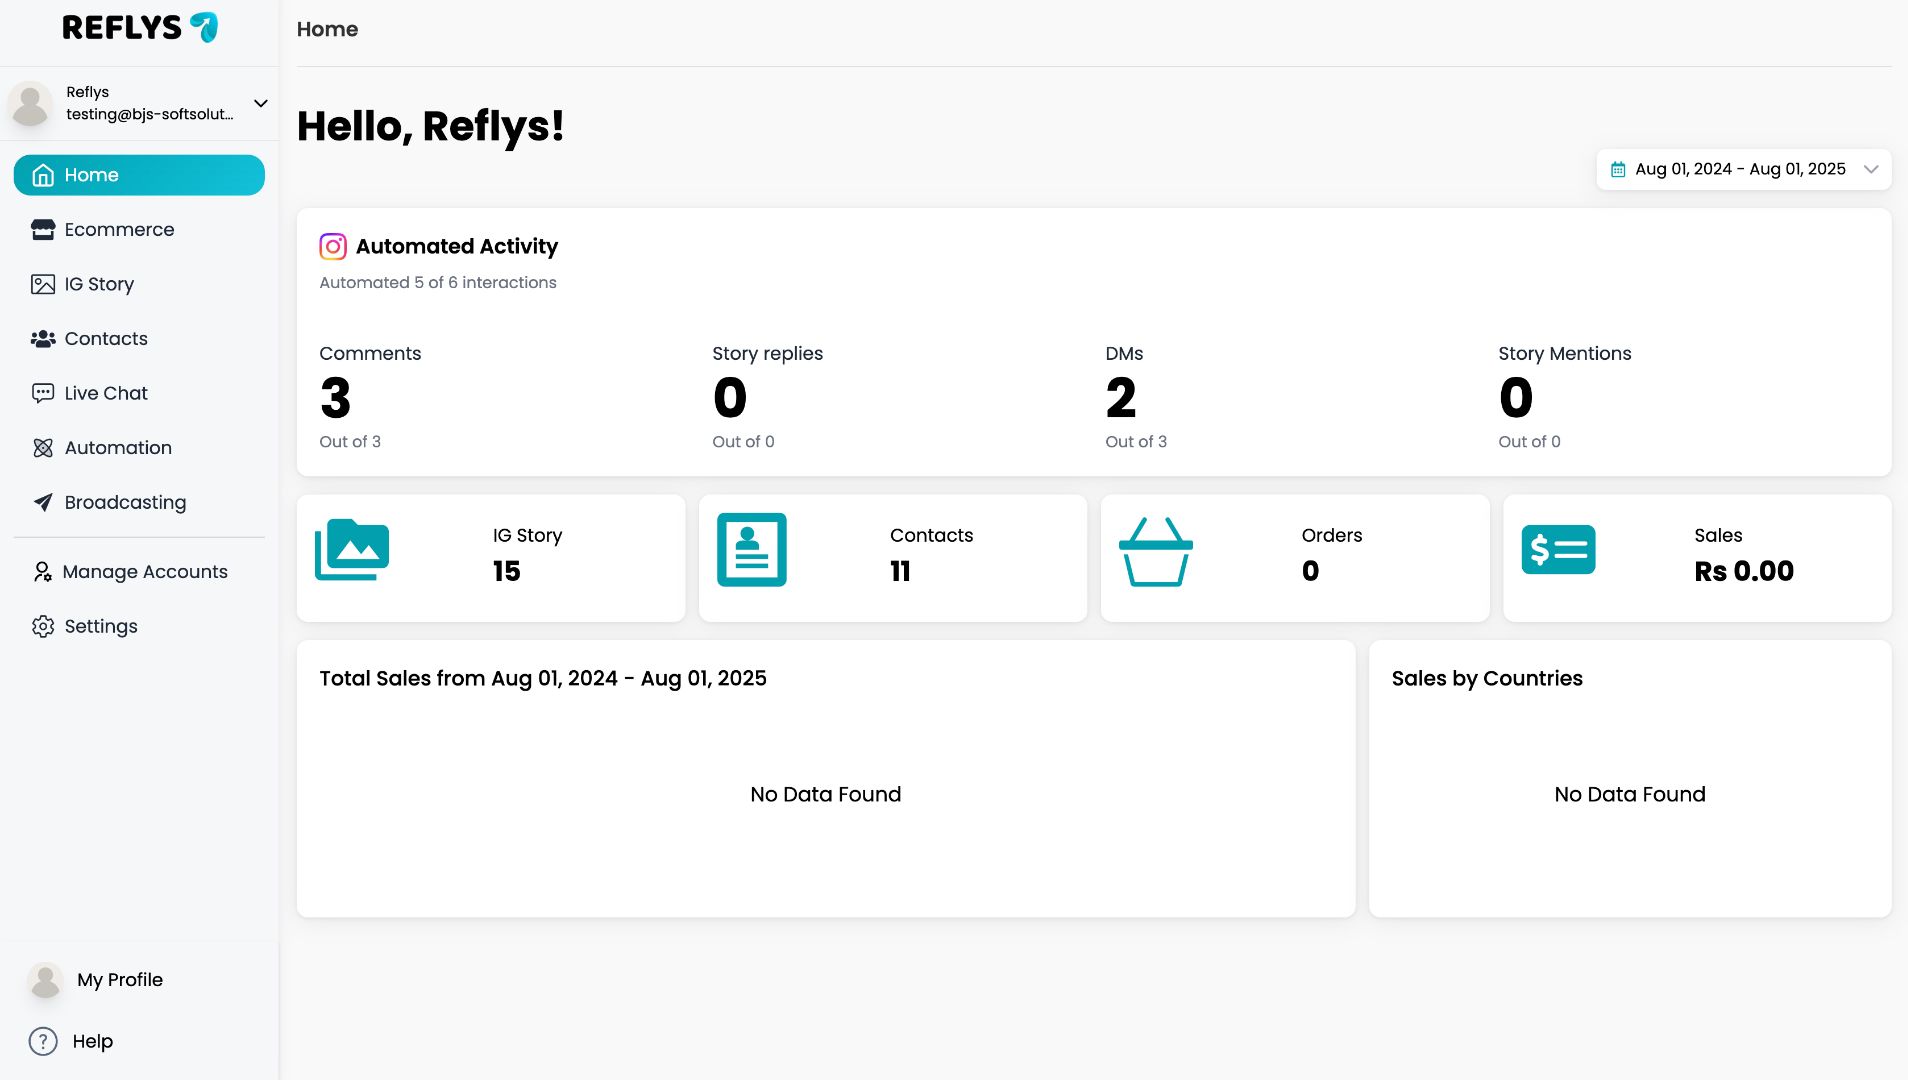1908x1080 pixels.
Task: Expand the Reflys account switcher chevron
Action: pyautogui.click(x=261, y=103)
